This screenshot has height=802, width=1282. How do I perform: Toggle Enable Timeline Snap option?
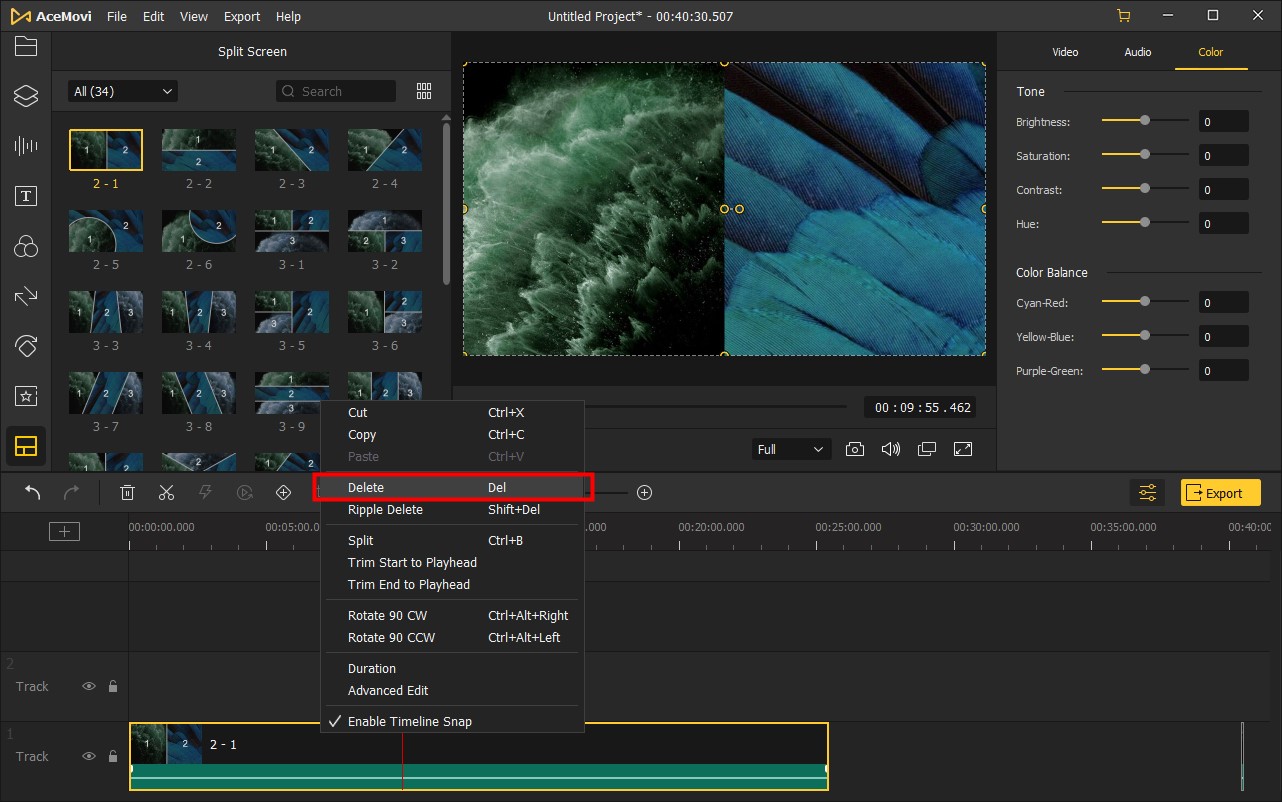409,722
